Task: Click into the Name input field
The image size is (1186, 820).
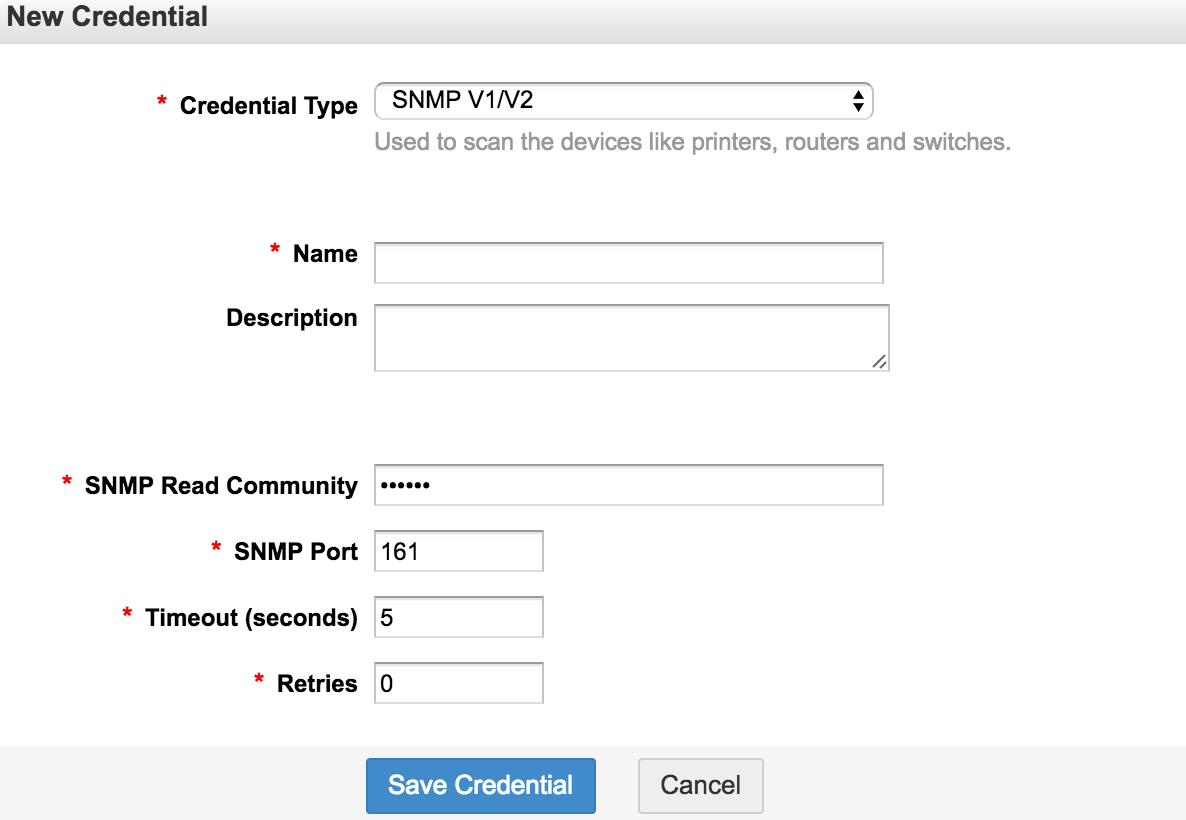Action: pos(628,263)
